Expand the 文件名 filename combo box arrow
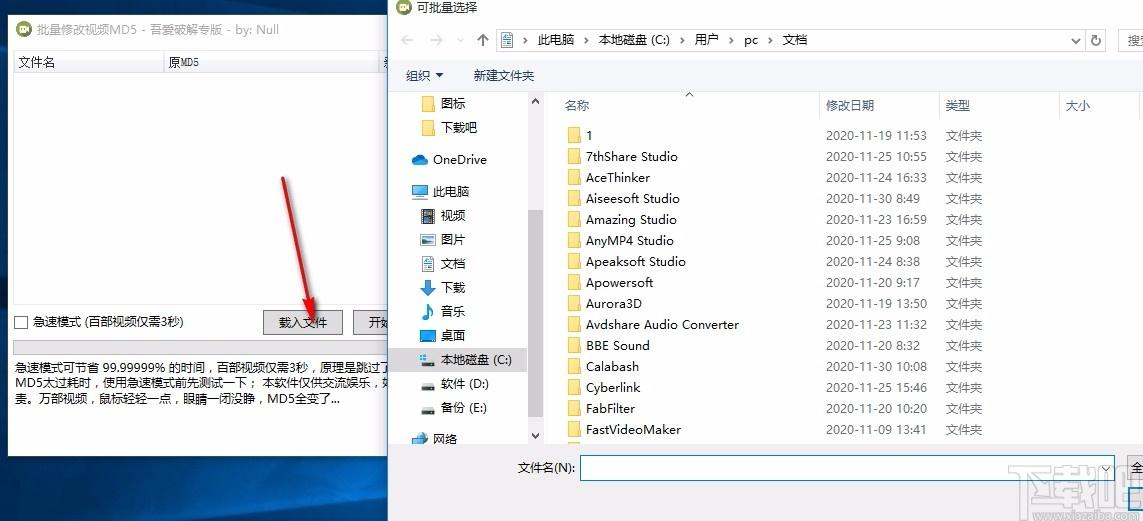This screenshot has width=1143, height=521. click(x=1106, y=468)
